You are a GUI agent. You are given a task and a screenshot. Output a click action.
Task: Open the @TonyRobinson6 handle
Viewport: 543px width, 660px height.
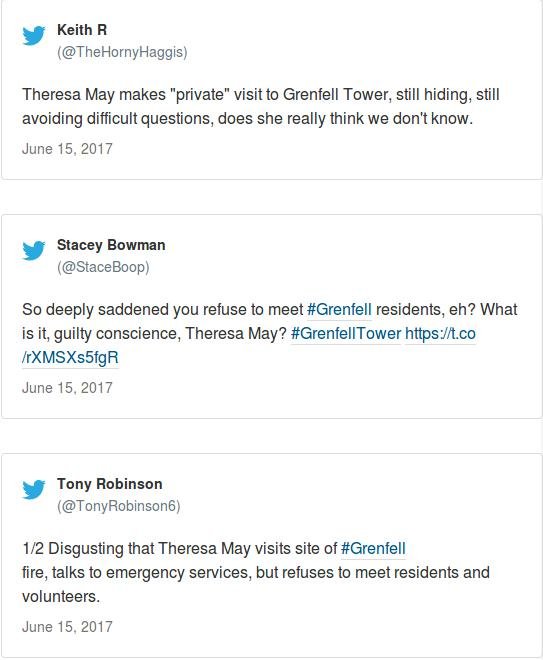(119, 506)
